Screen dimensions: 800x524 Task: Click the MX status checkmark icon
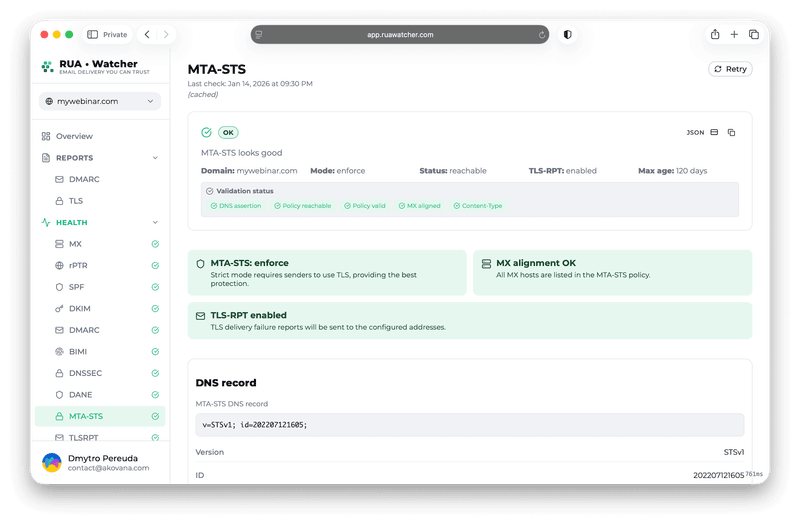(x=155, y=244)
